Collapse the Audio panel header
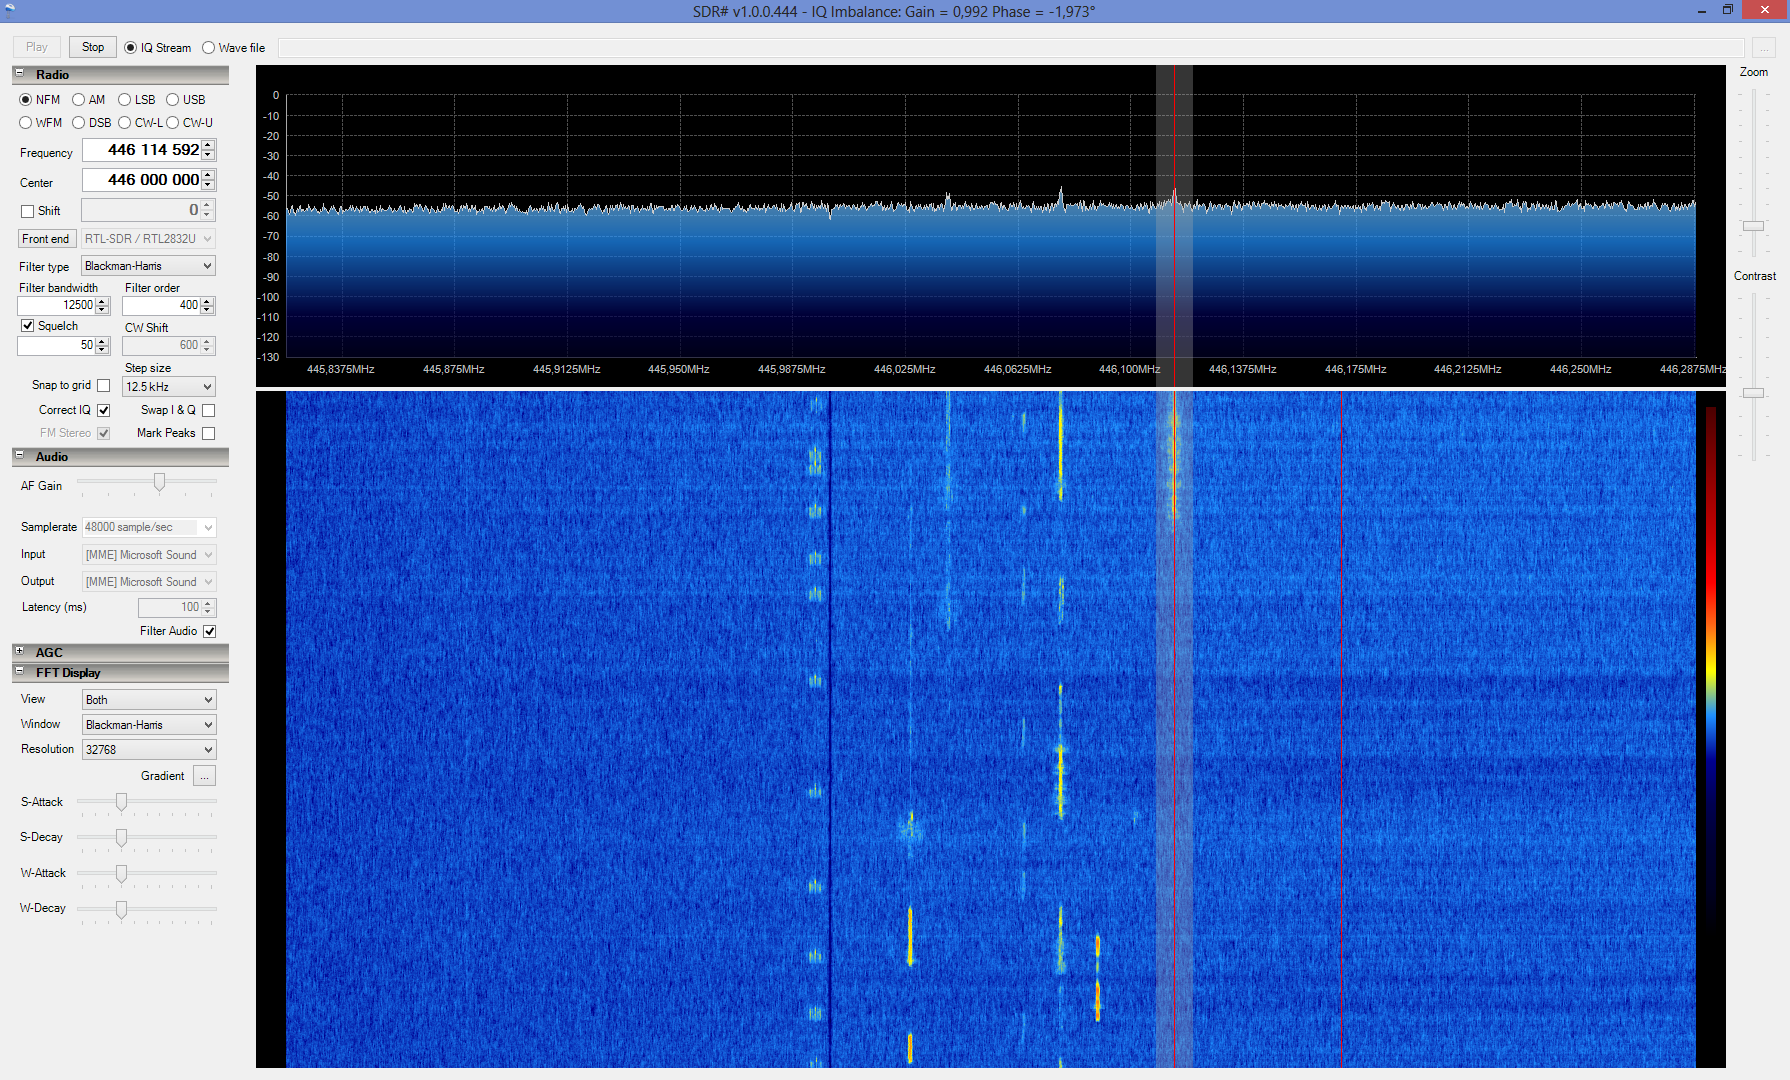The image size is (1790, 1080). [19, 456]
